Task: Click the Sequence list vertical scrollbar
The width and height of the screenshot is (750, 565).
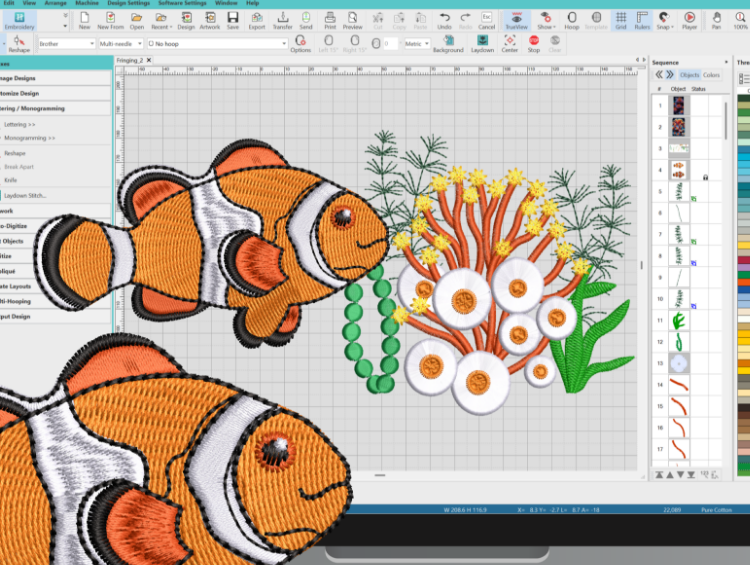Action: coord(726,121)
